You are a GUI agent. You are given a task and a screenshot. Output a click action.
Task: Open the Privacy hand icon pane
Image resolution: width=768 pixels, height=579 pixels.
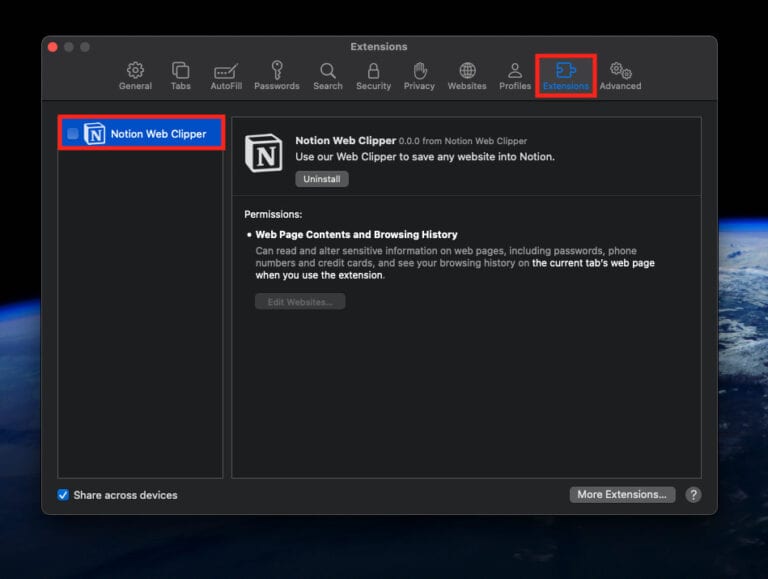[x=419, y=76]
